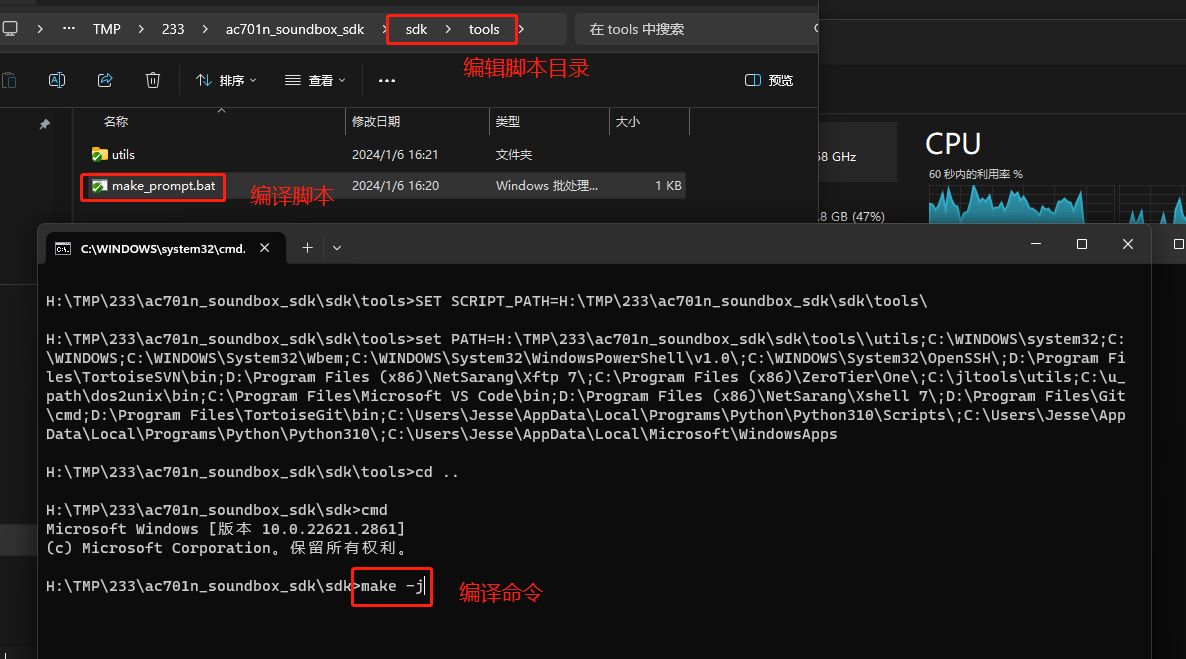Open the terminal new-tab profile dropdown
The image size is (1186, 659).
pyautogui.click(x=337, y=247)
